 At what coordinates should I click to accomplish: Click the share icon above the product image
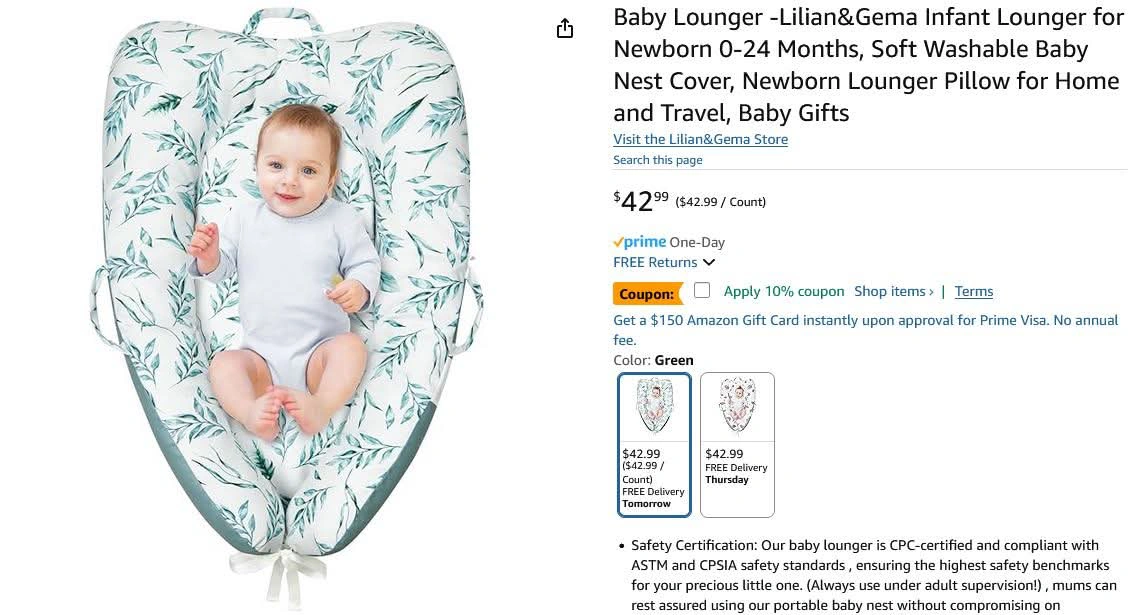click(x=564, y=28)
